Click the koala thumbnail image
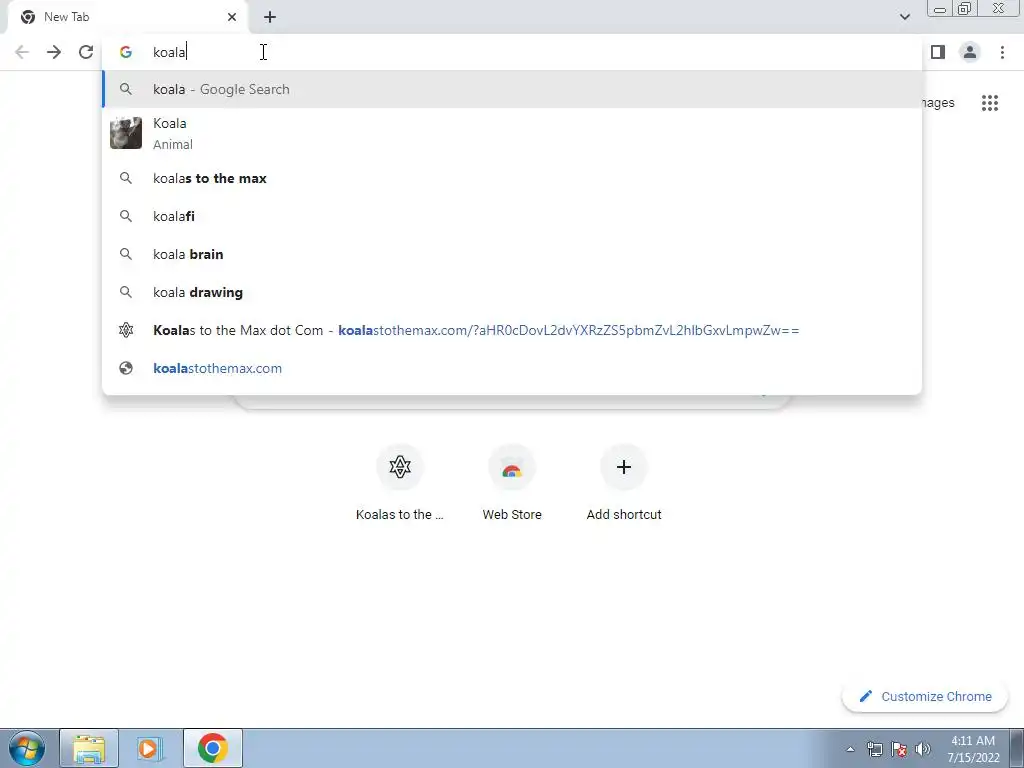The height and width of the screenshot is (768, 1024). [x=126, y=133]
